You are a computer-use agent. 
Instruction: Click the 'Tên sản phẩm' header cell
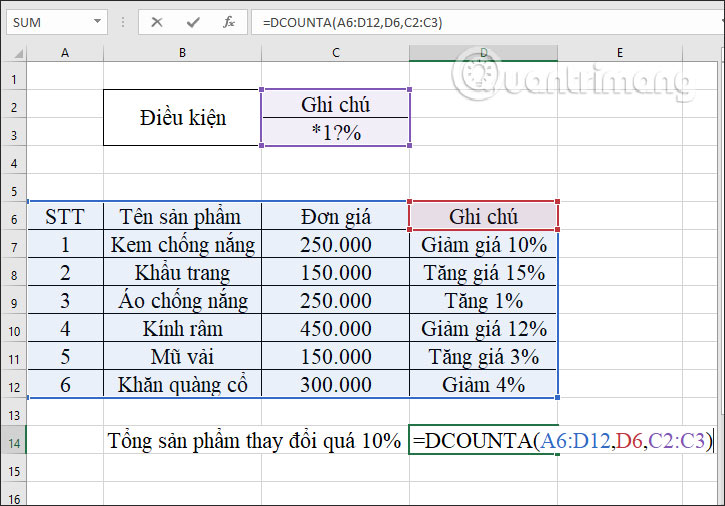(x=182, y=216)
